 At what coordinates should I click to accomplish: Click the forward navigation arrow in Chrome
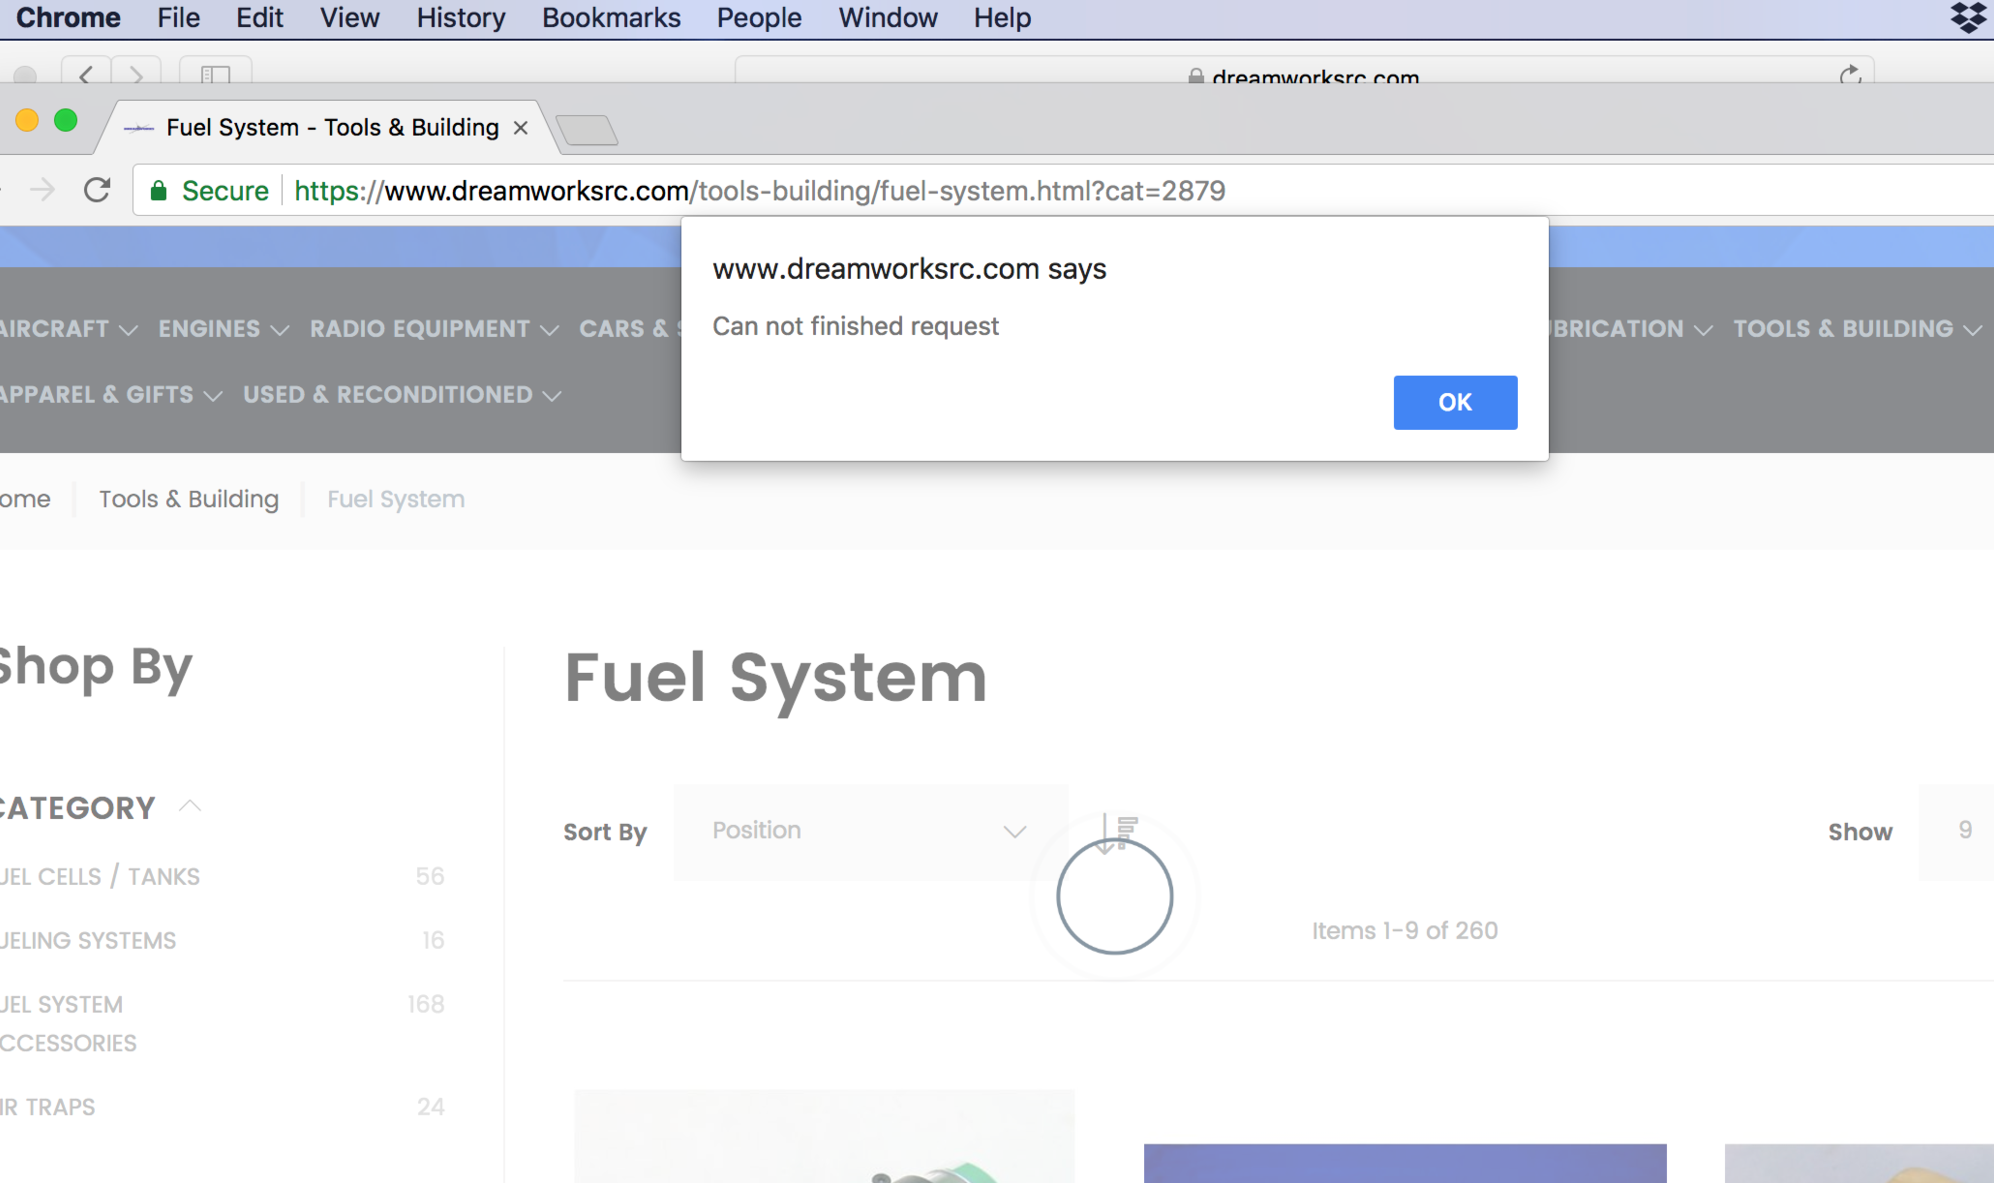(42, 190)
